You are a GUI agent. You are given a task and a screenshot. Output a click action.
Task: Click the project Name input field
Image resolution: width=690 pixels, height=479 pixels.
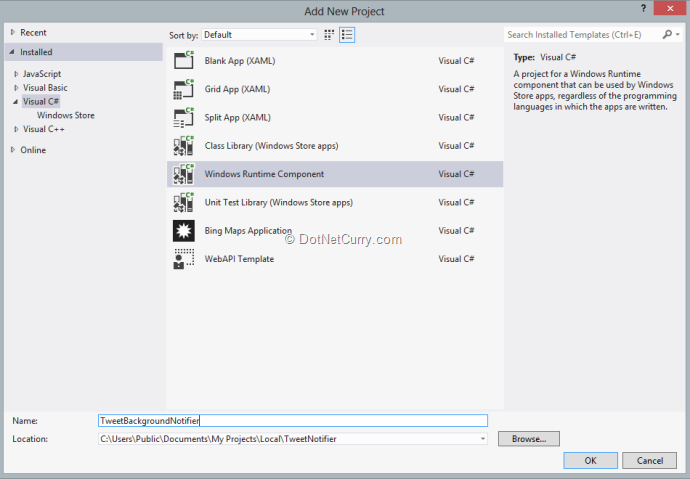[293, 420]
